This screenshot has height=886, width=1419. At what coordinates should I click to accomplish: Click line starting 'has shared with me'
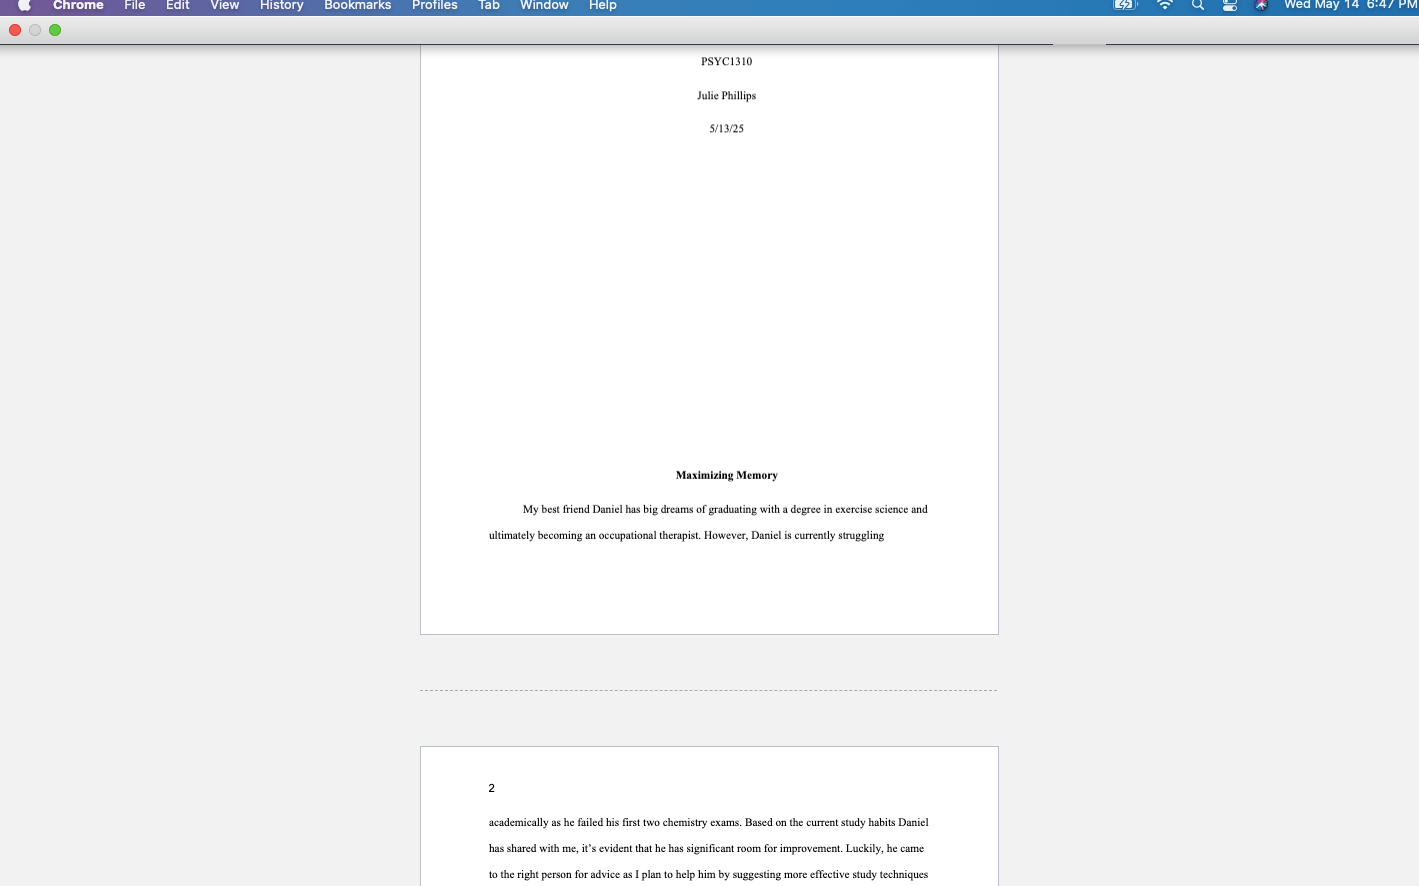(x=706, y=848)
